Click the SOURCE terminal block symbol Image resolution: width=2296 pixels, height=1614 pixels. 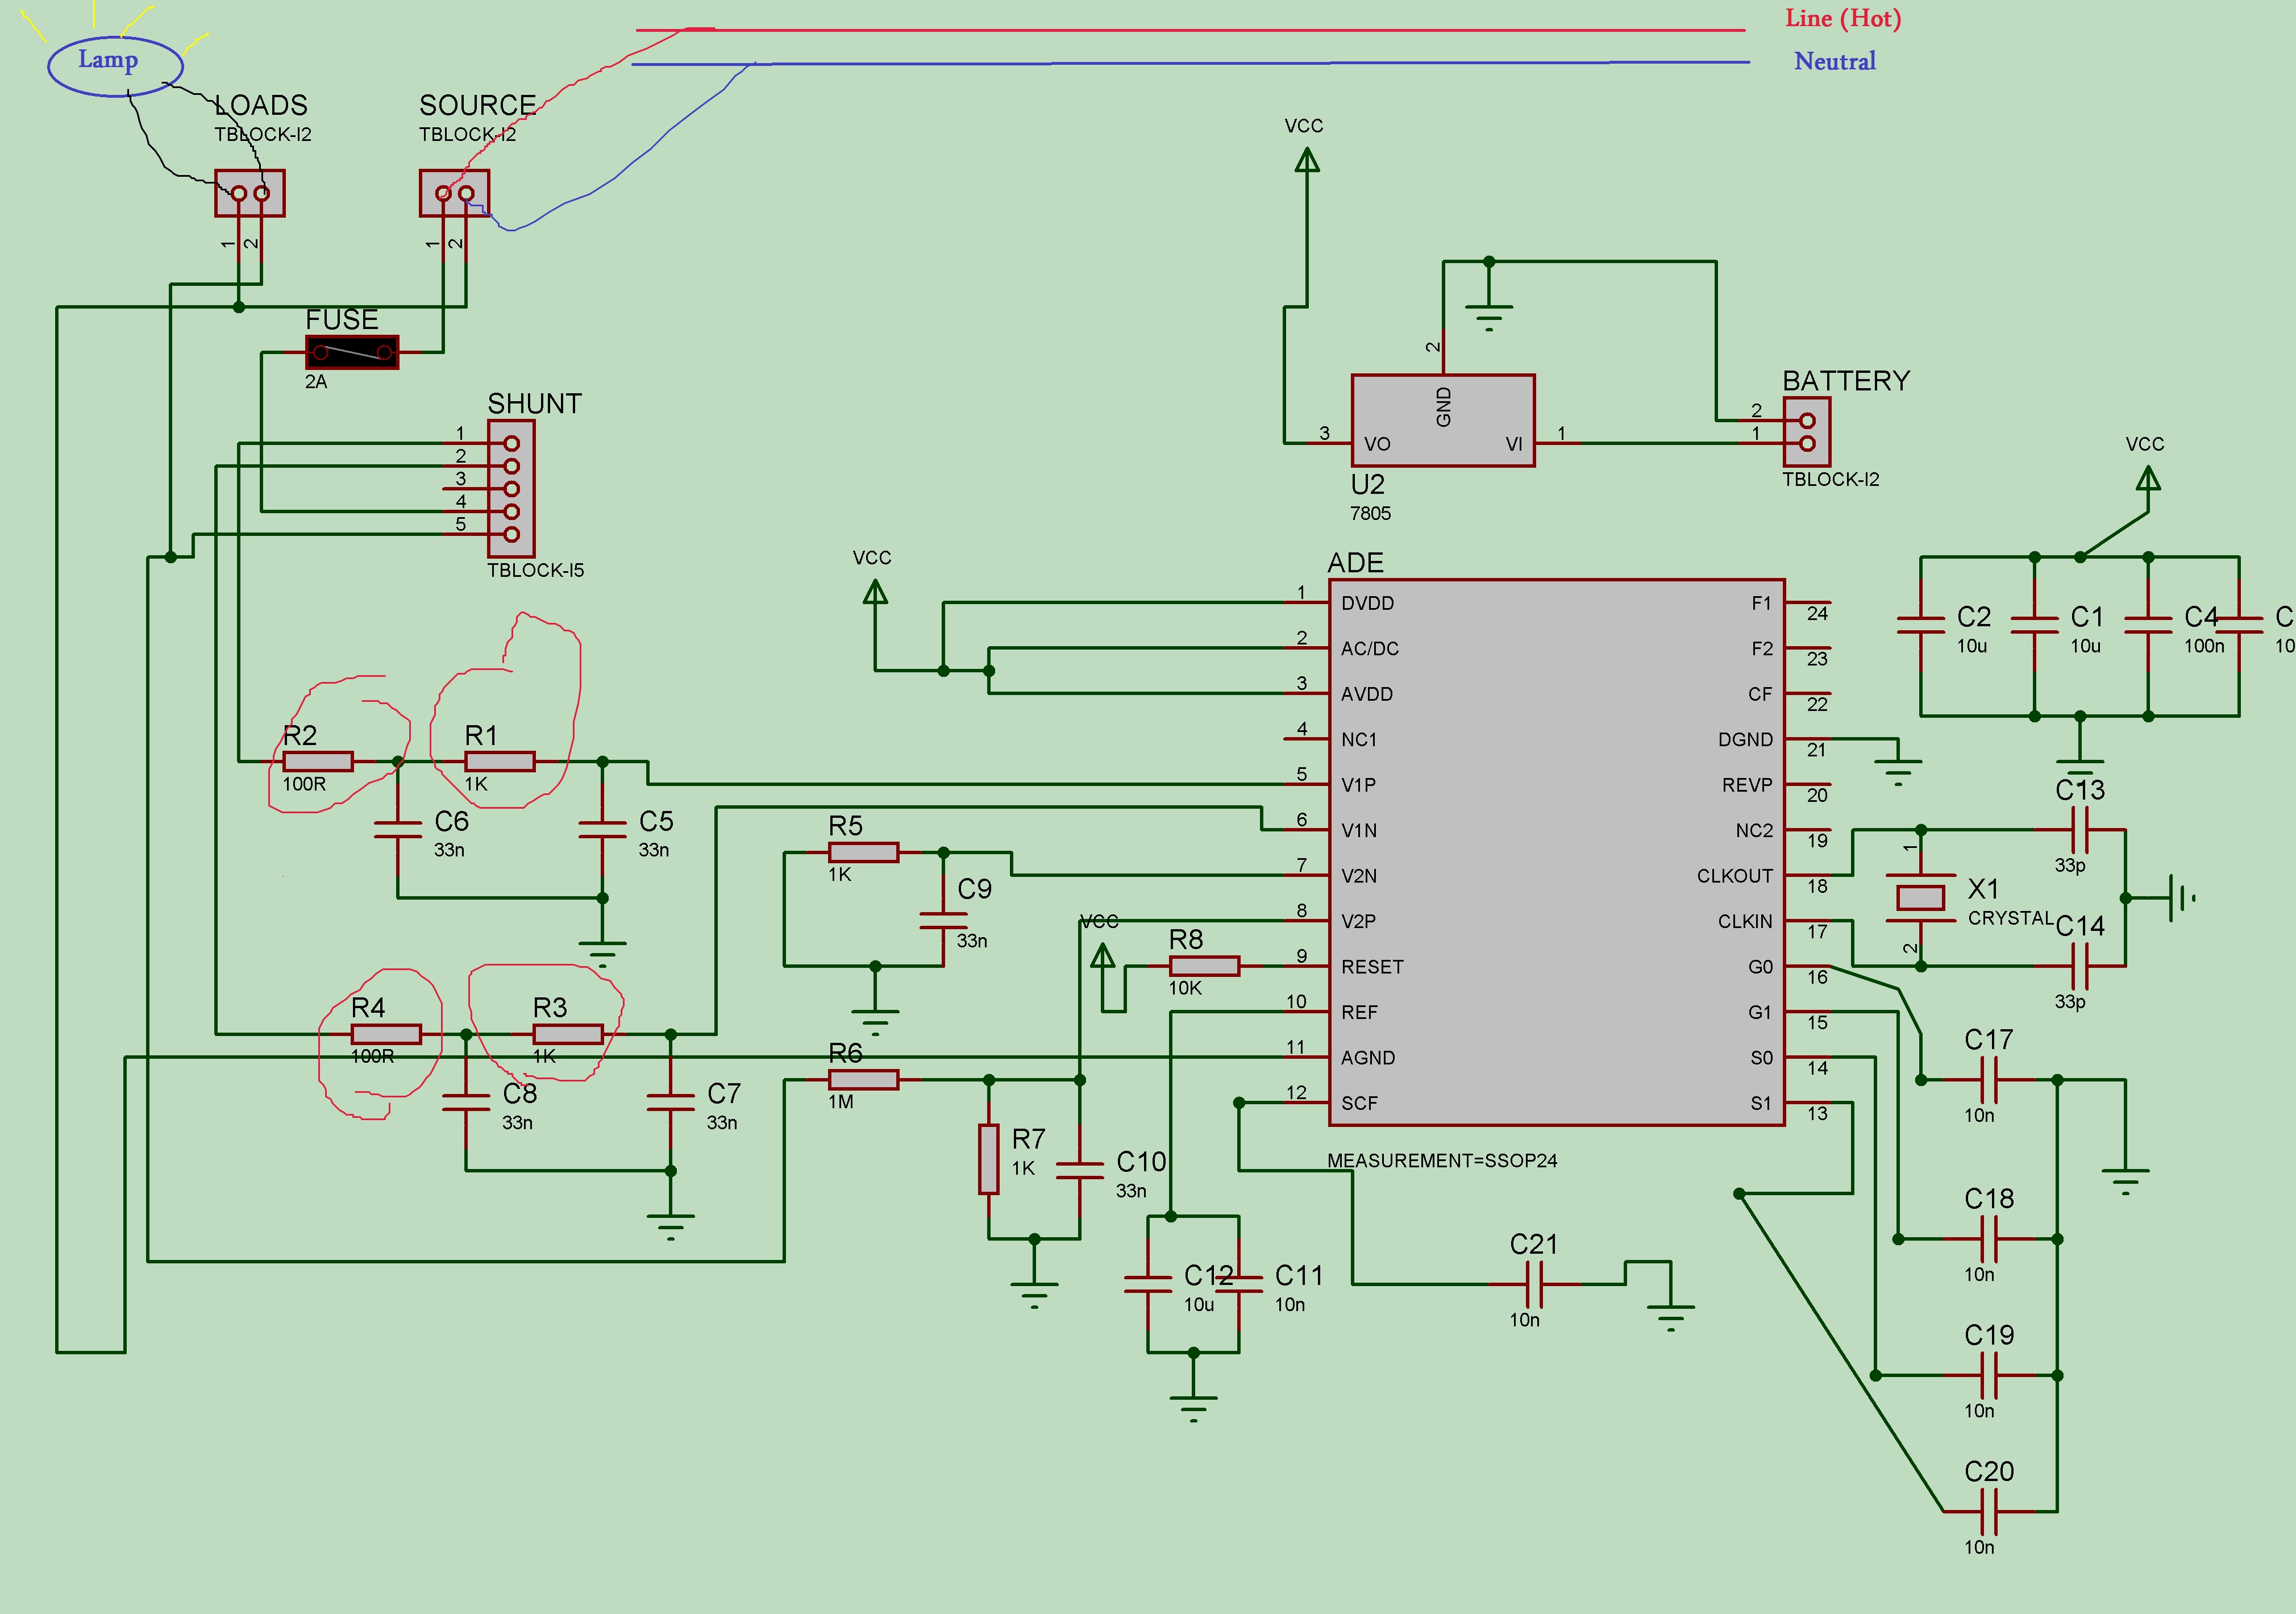454,193
